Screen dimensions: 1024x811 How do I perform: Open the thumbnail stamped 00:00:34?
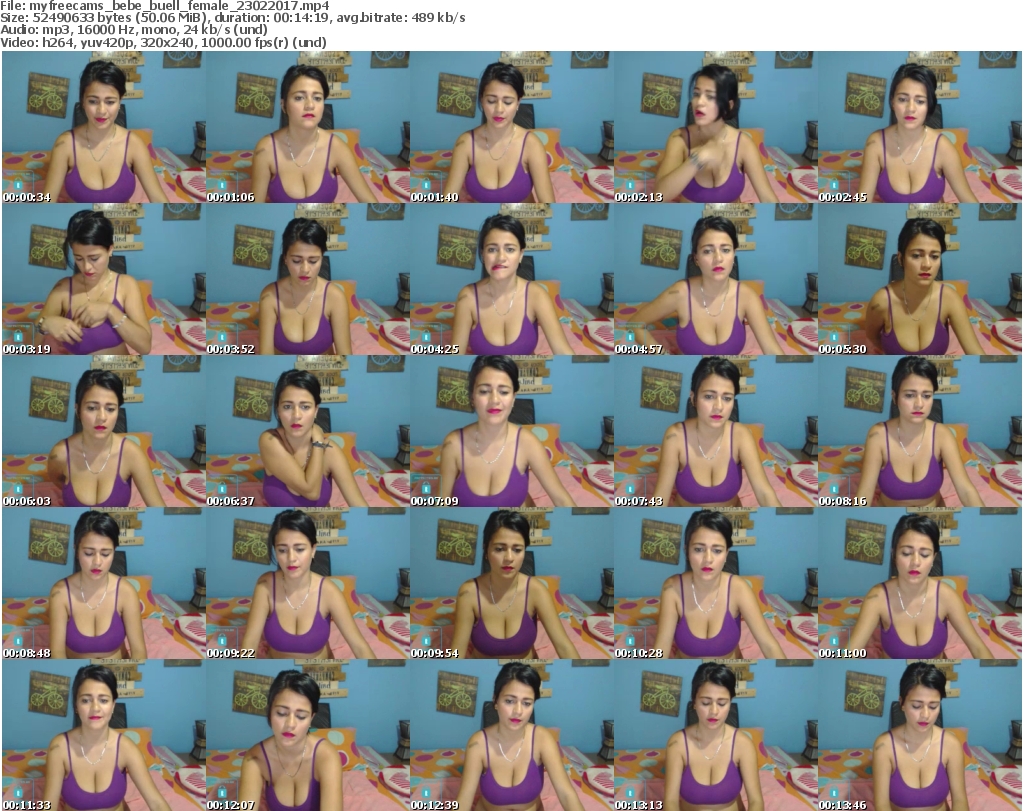(104, 127)
